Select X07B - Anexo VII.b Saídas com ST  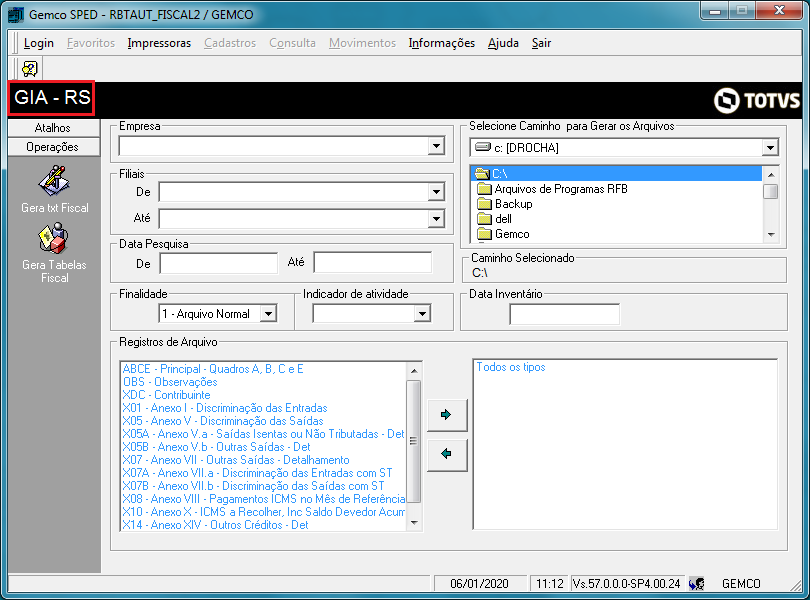[x=254, y=486]
